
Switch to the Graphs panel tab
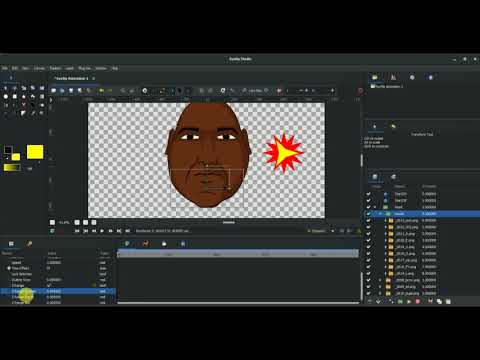pyautogui.click(x=145, y=244)
